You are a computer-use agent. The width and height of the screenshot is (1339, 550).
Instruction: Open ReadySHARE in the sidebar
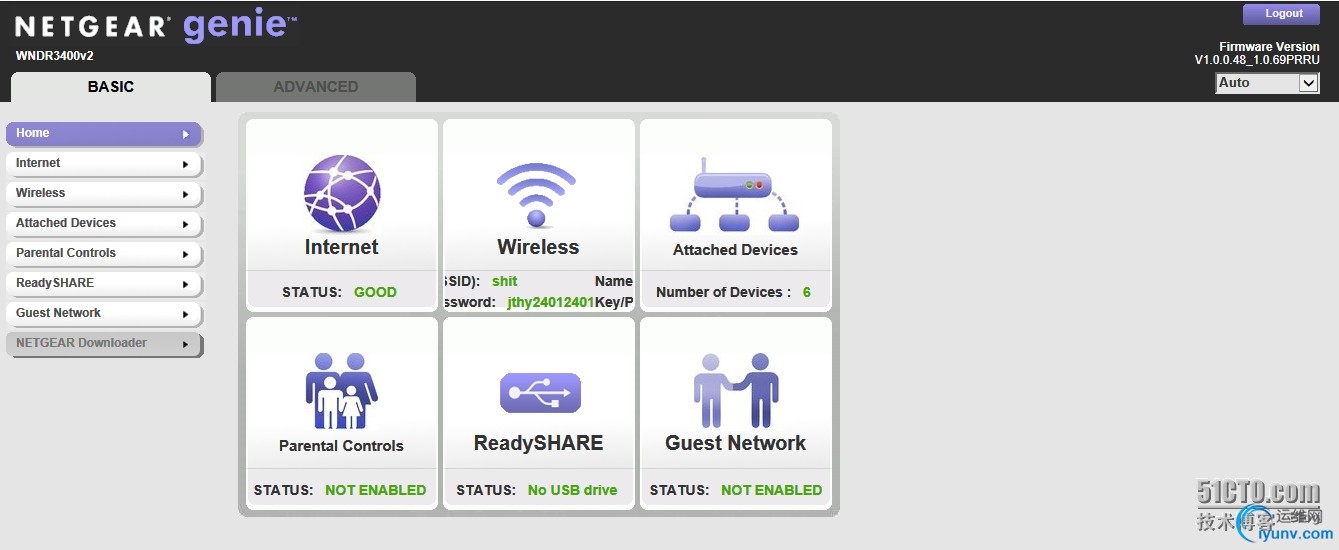(x=104, y=284)
